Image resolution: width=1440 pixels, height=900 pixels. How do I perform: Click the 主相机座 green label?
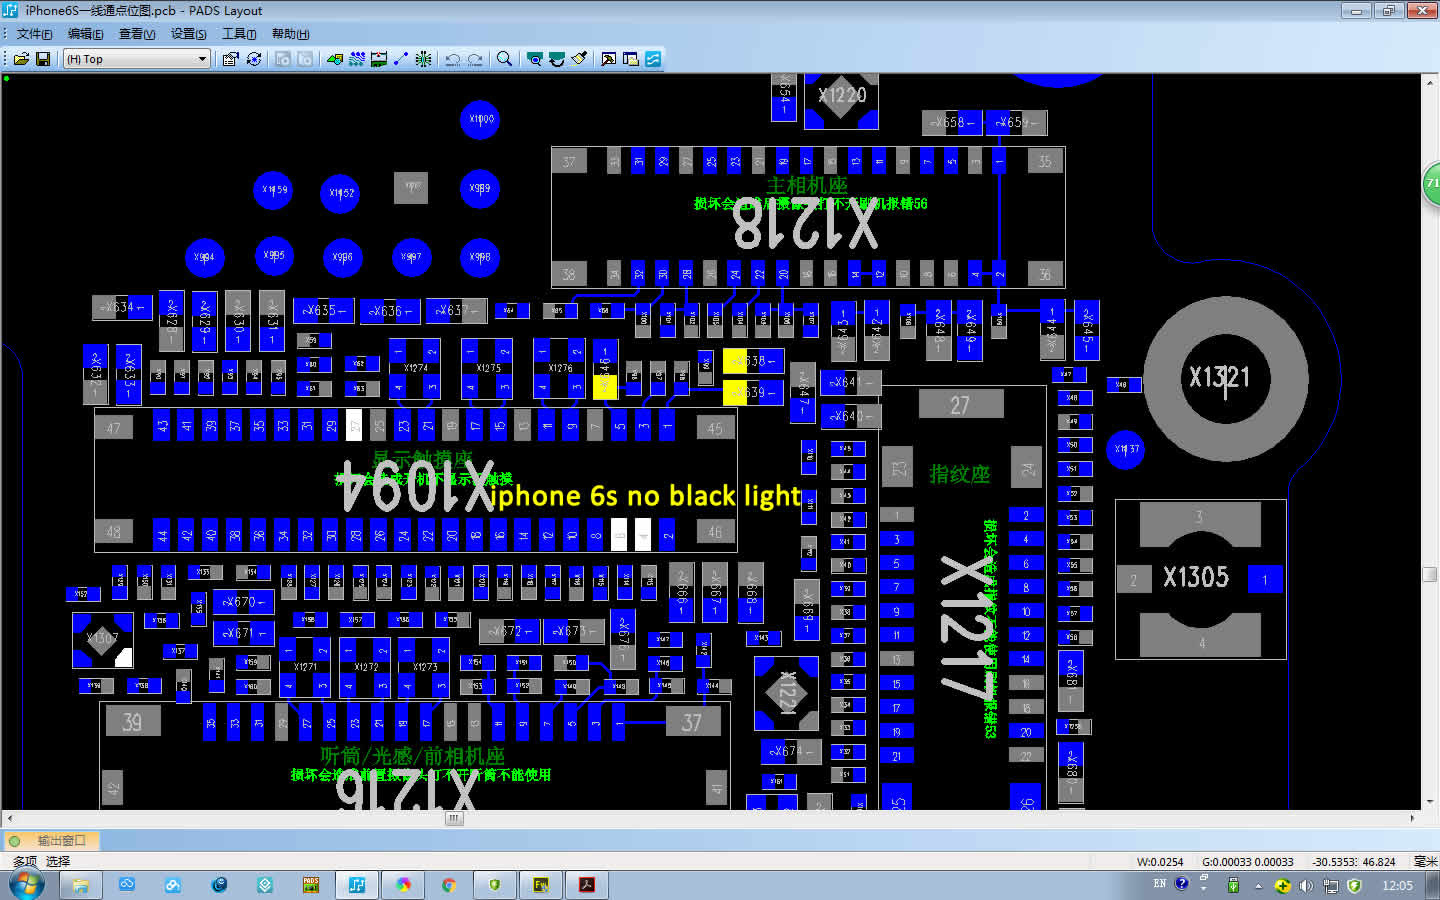(x=807, y=185)
